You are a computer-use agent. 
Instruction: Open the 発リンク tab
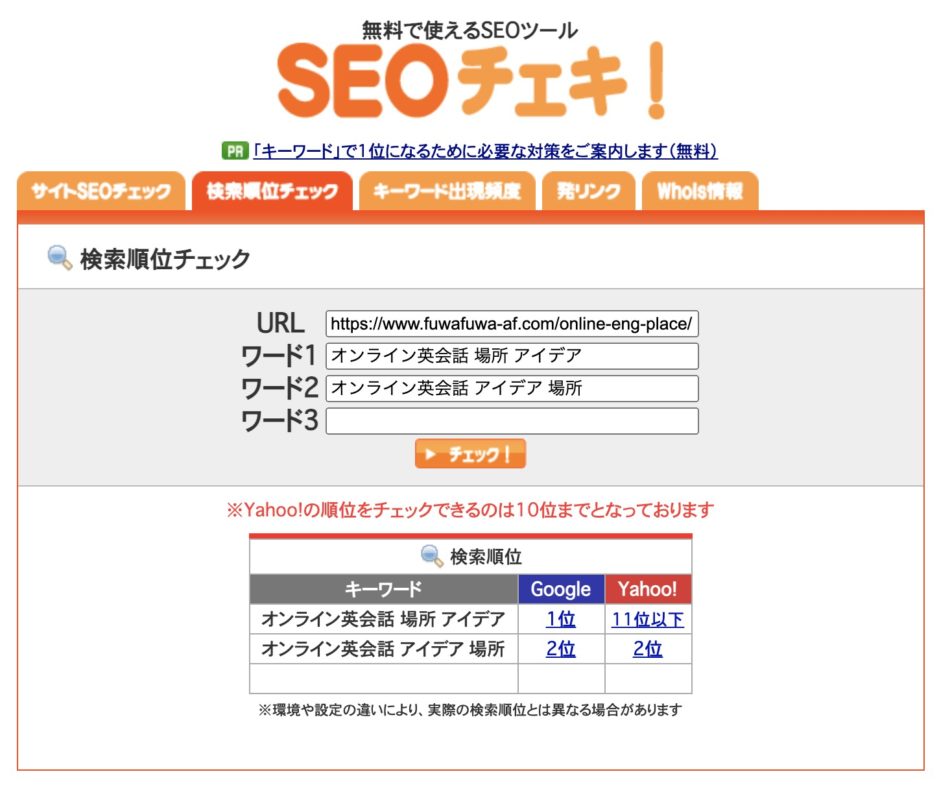pyautogui.click(x=589, y=191)
